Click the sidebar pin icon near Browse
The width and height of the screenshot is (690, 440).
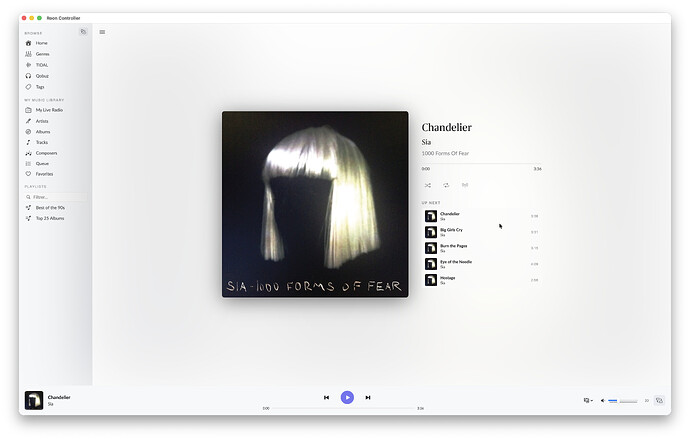pos(83,32)
